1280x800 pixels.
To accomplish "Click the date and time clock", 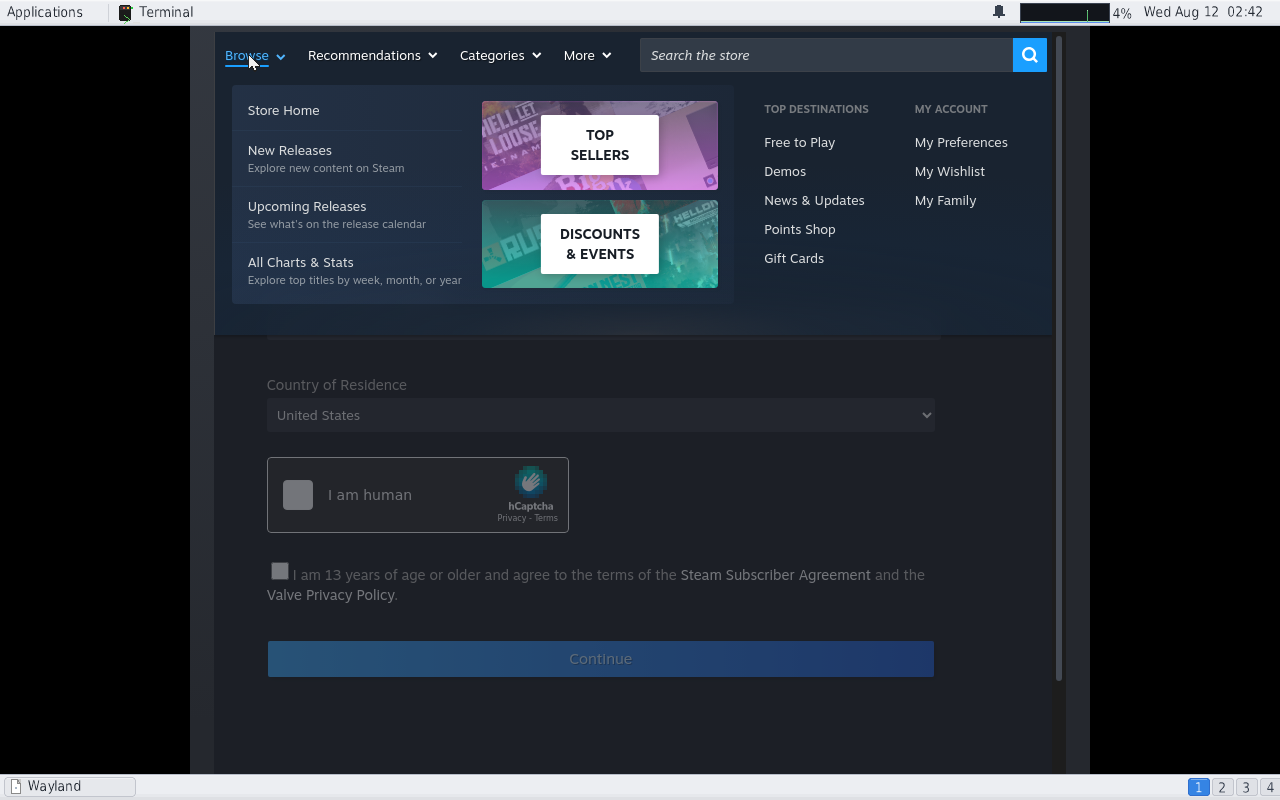I will click(1203, 12).
